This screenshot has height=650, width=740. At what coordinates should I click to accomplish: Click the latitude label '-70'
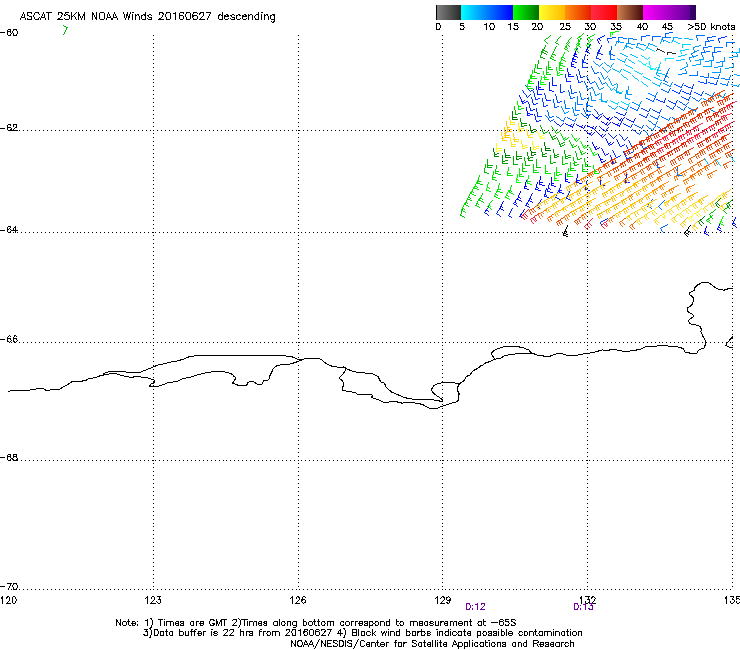[x=9, y=586]
